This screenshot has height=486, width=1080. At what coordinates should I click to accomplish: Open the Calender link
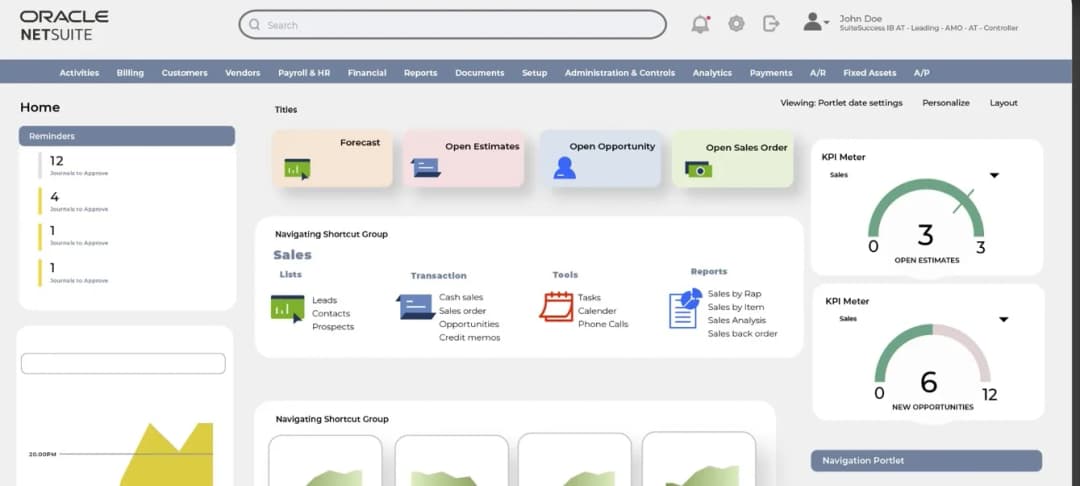pos(597,311)
